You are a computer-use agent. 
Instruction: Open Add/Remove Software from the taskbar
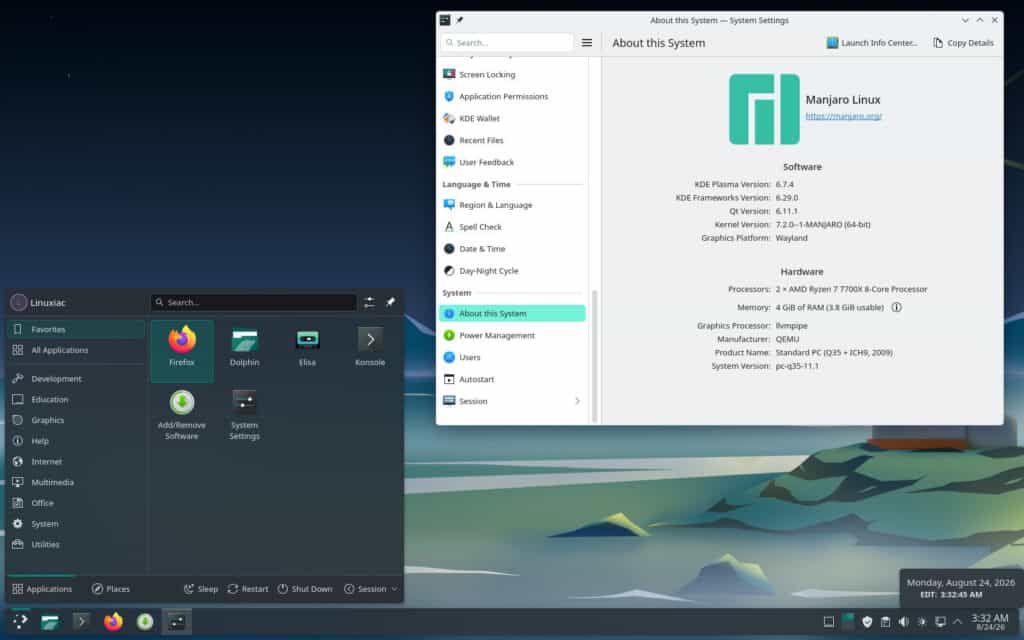[144, 622]
